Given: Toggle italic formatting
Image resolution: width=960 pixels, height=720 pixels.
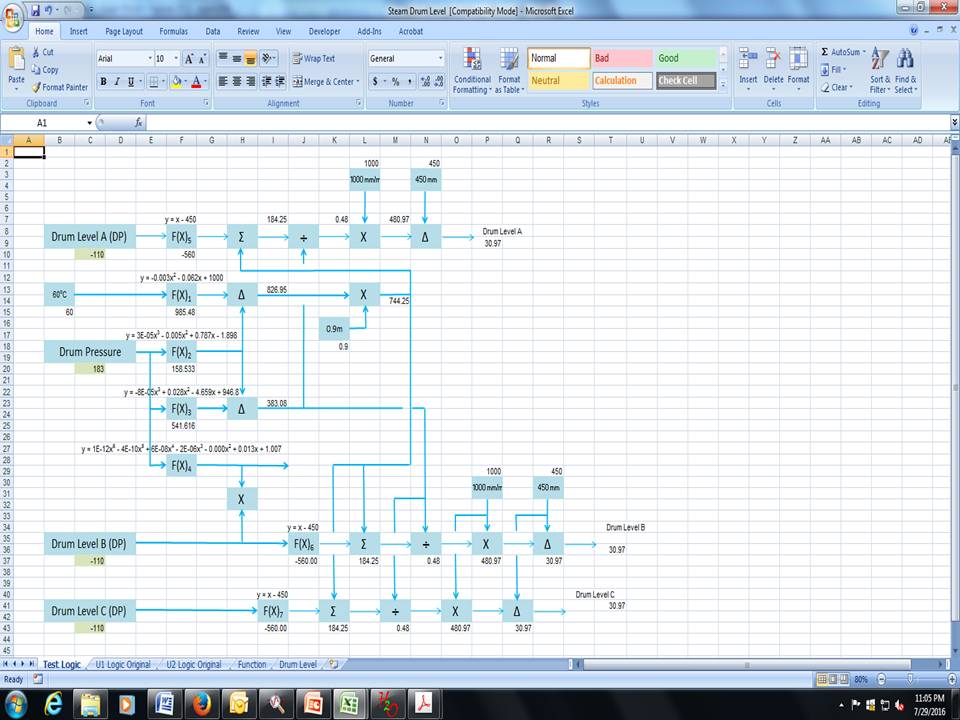Looking at the screenshot, I should tap(116, 80).
